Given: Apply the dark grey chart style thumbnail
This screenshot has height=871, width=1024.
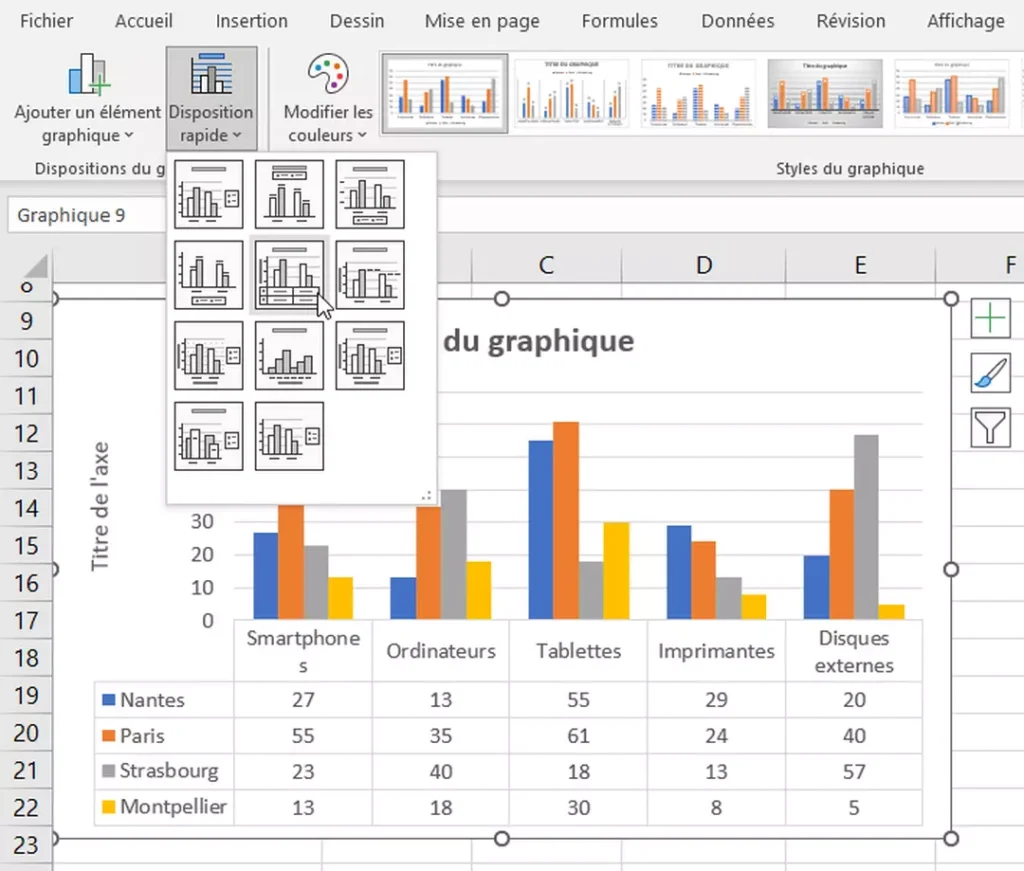Looking at the screenshot, I should pos(825,93).
